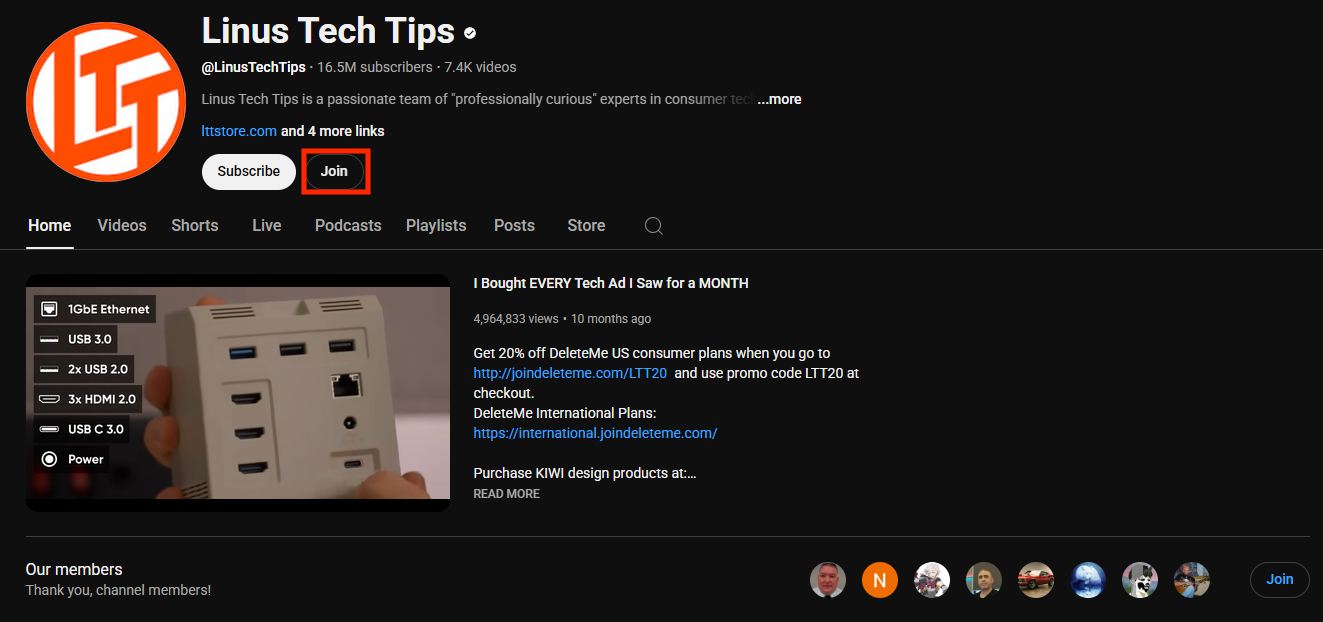This screenshot has height=622, width=1323.
Task: Click the last member avatar before Join
Action: click(1191, 579)
